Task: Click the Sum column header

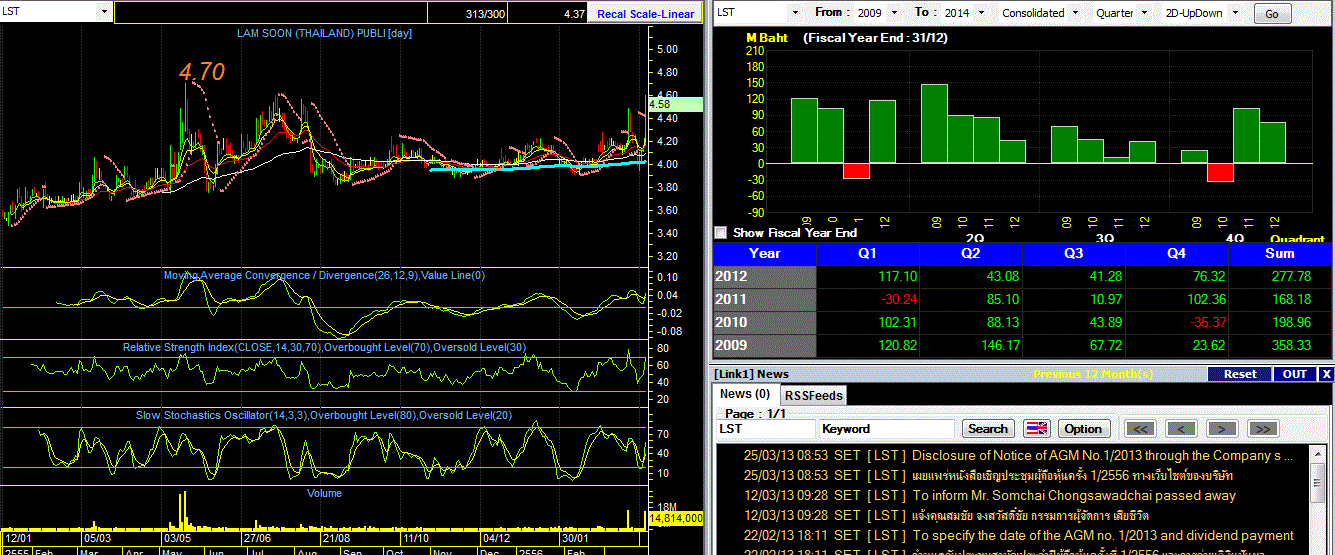Action: coord(1280,254)
